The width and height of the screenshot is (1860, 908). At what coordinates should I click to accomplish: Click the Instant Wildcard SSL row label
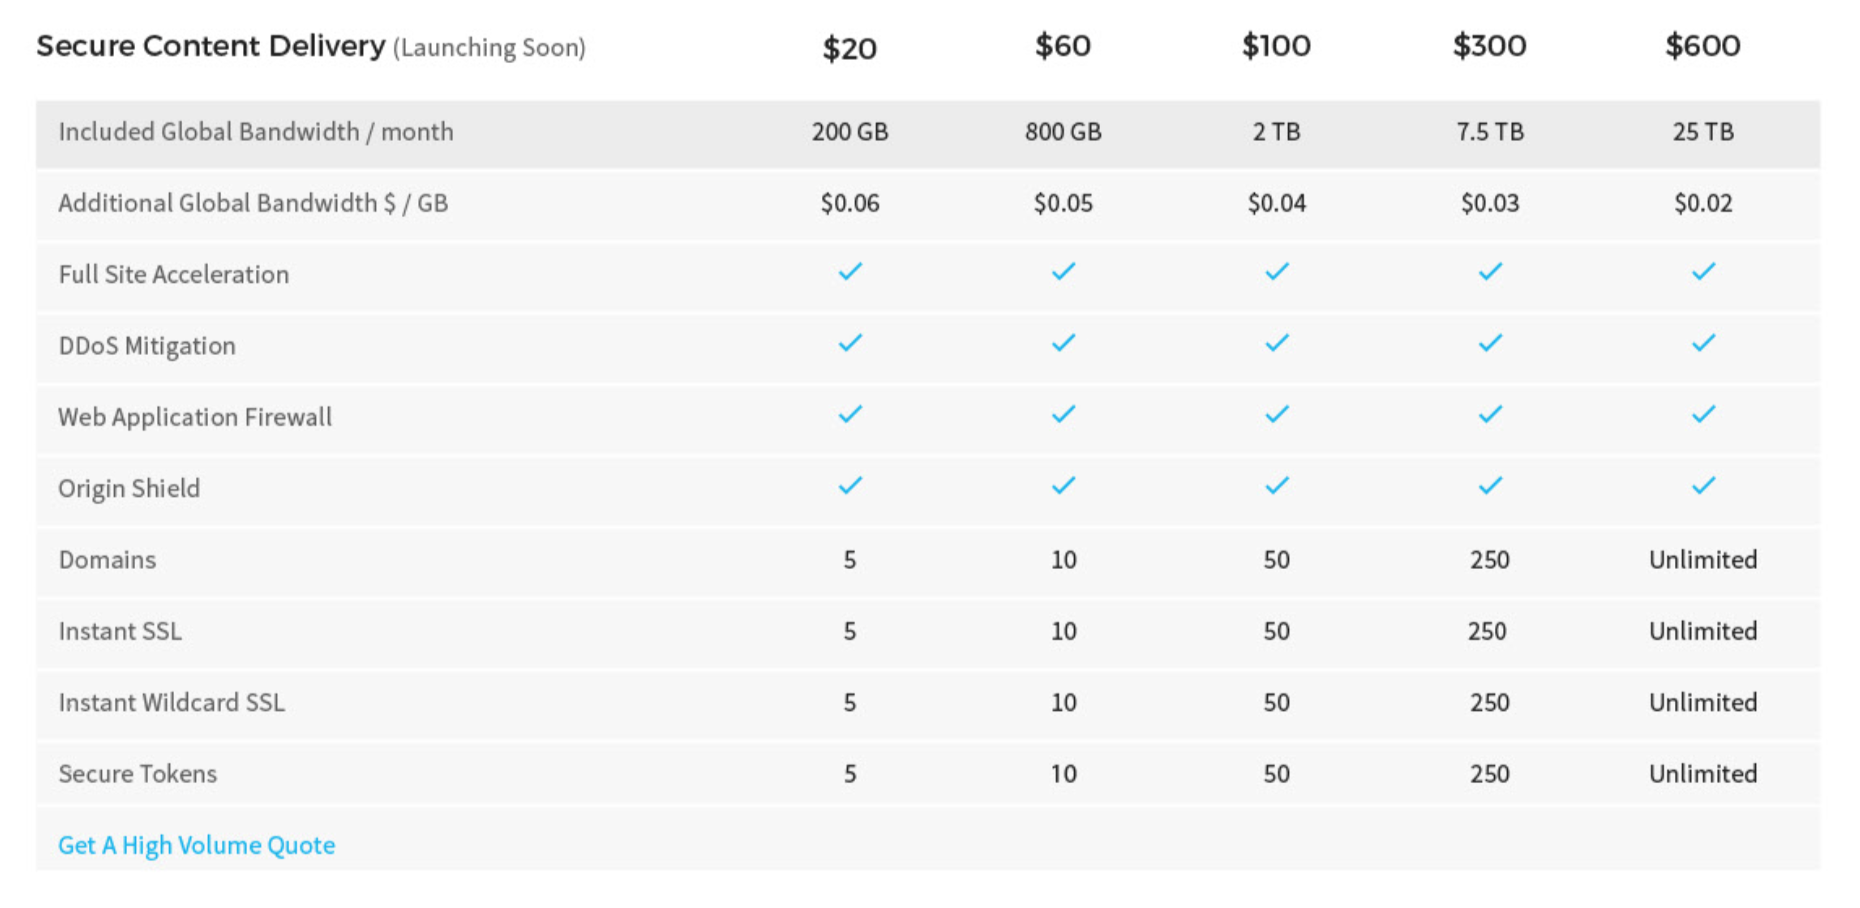coord(171,703)
